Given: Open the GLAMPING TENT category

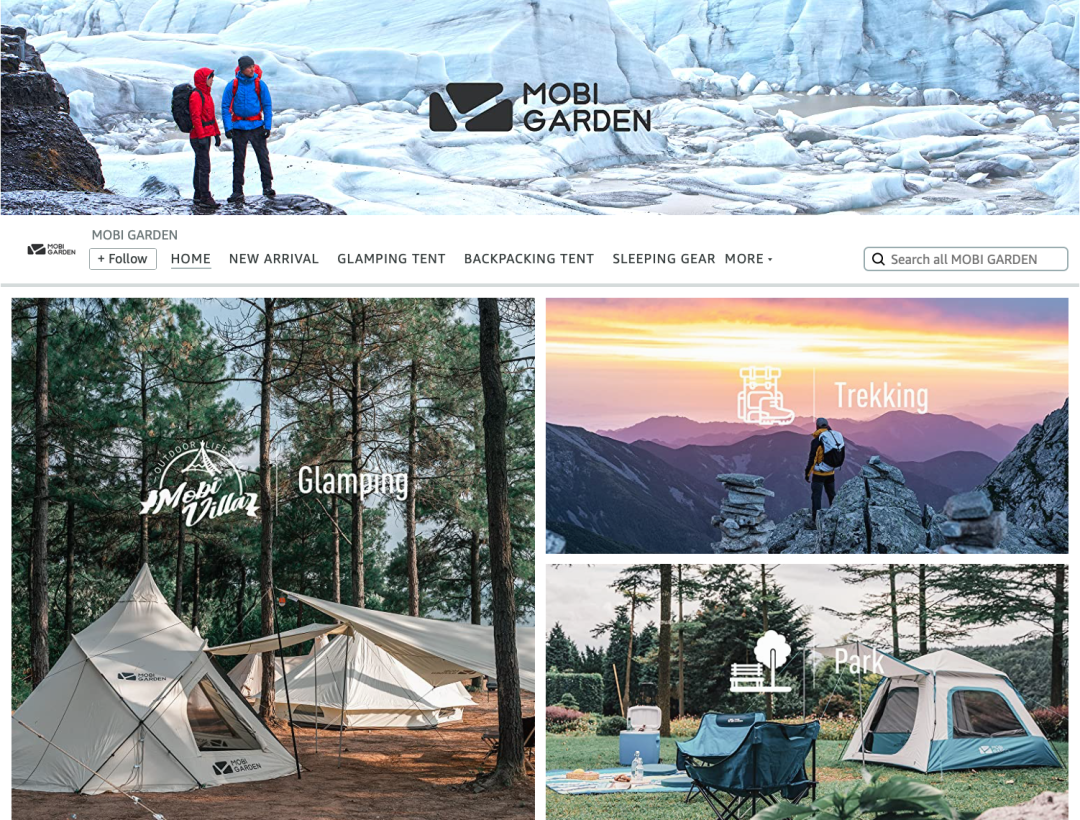Looking at the screenshot, I should [391, 259].
